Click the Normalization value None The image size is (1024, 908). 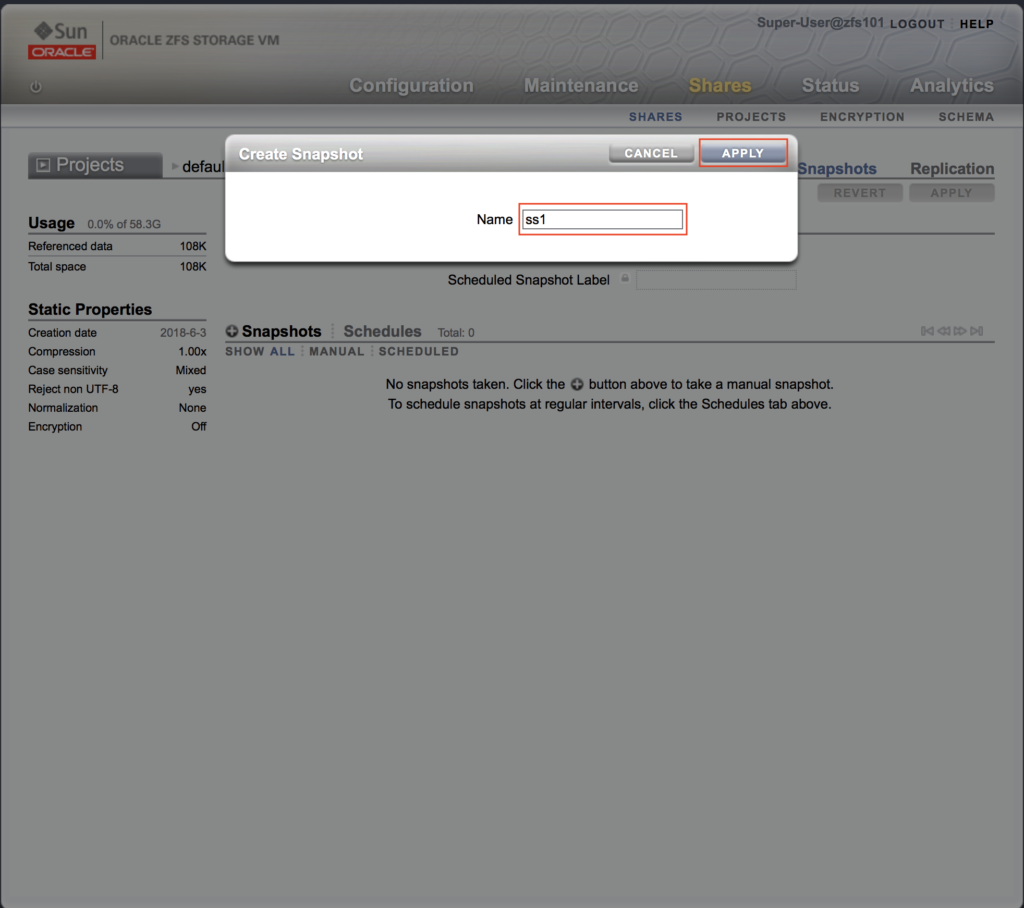coord(193,408)
